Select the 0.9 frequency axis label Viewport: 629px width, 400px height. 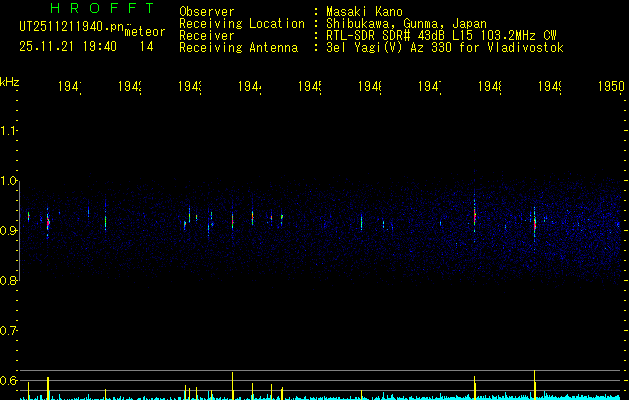(x=9, y=231)
